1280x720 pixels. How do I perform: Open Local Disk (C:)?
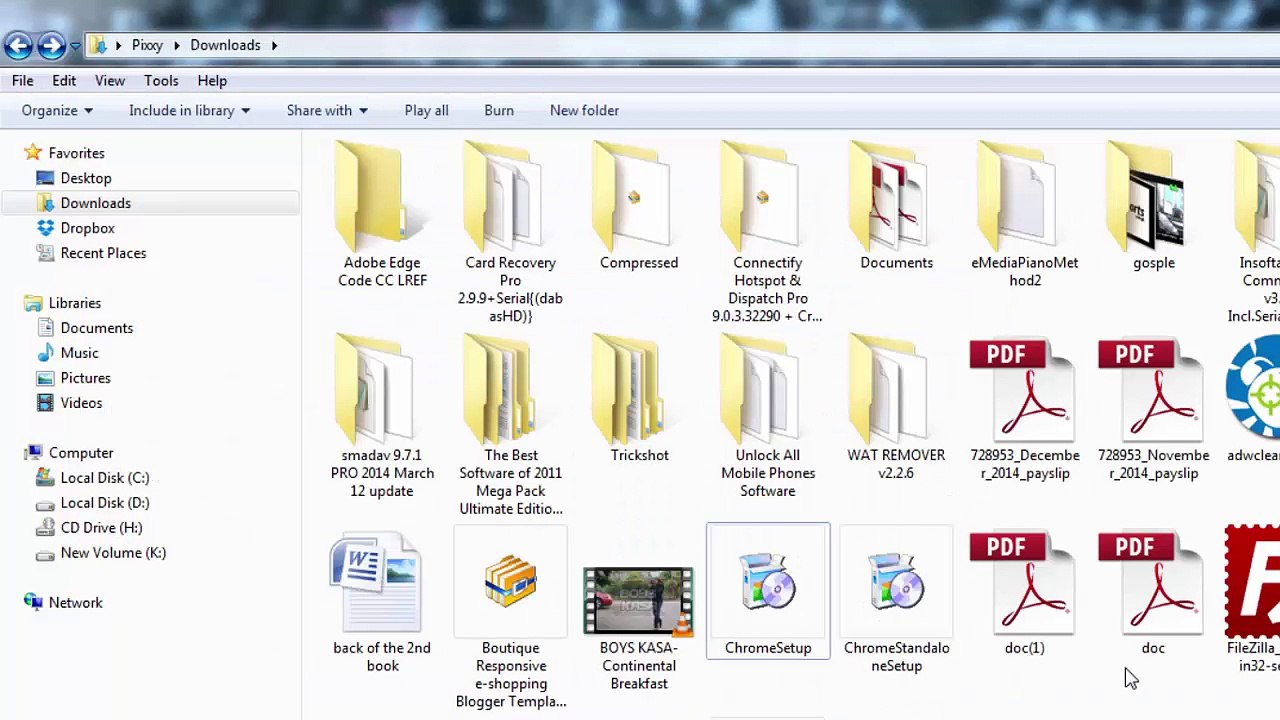pyautogui.click(x=92, y=478)
